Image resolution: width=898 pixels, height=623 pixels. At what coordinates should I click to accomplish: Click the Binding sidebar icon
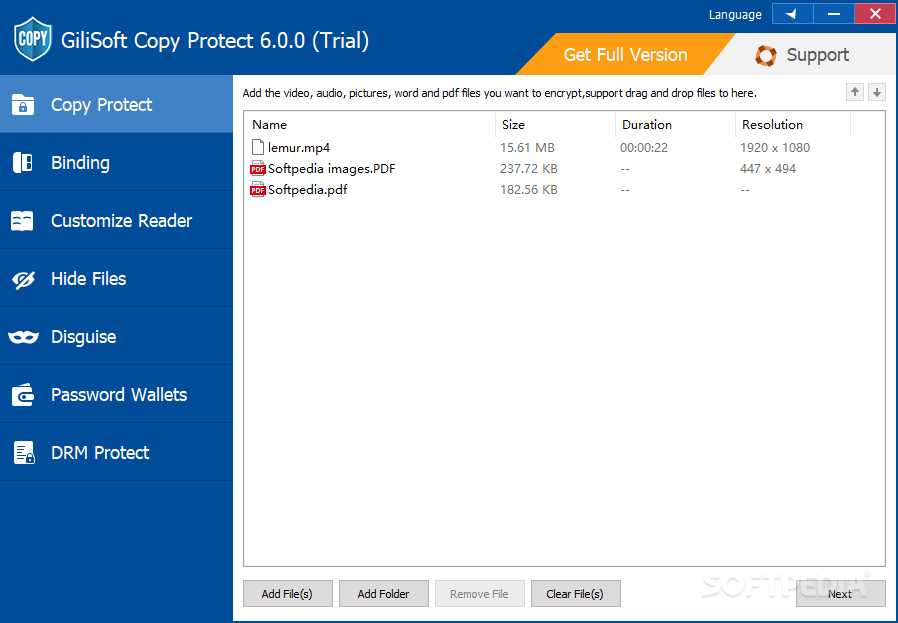[23, 163]
